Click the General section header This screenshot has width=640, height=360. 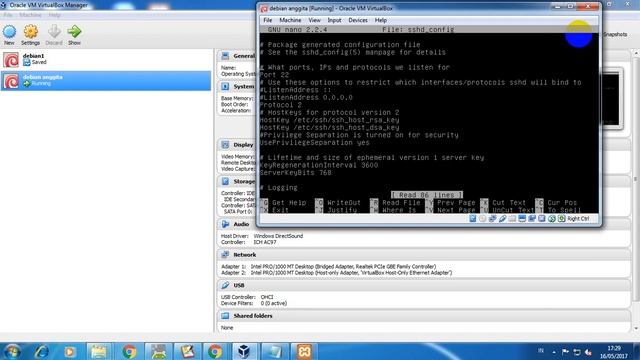point(244,56)
